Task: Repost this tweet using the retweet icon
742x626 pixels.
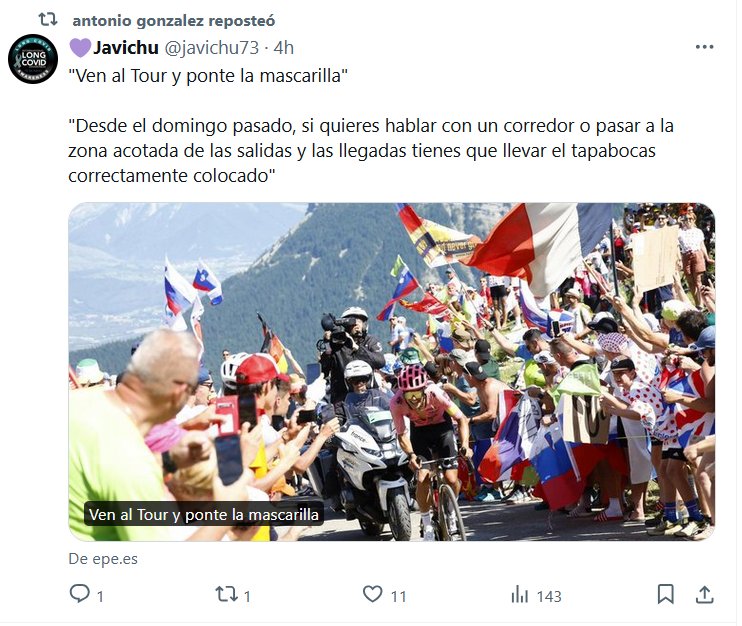Action: pyautogui.click(x=226, y=594)
